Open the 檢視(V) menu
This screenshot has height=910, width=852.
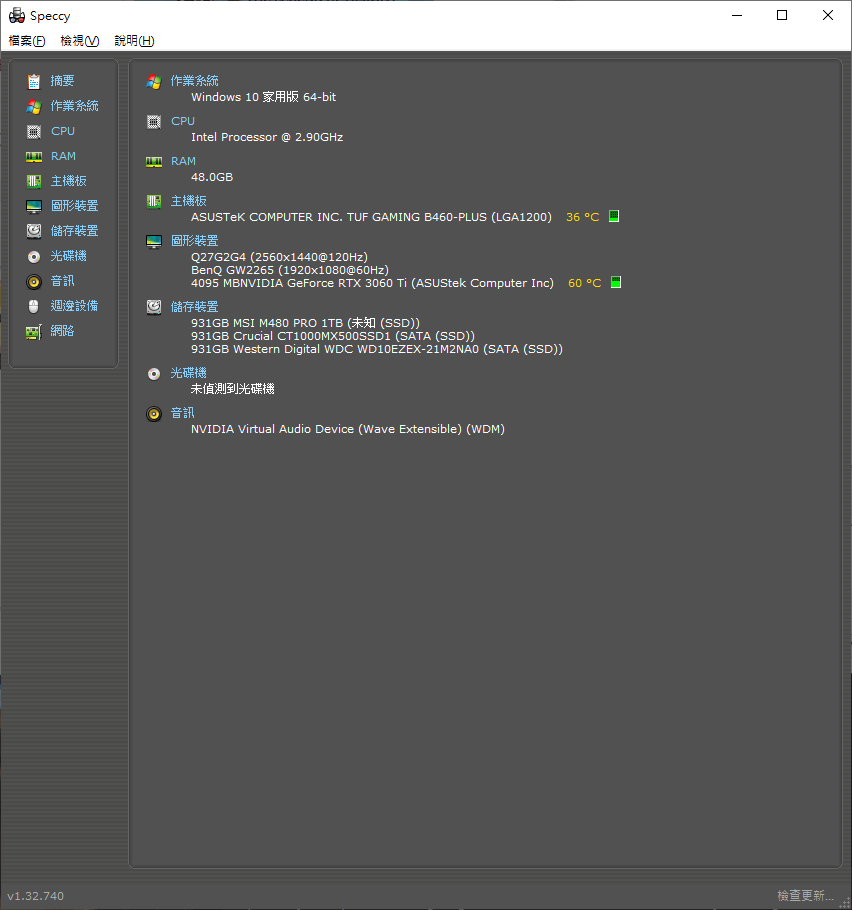[x=80, y=41]
